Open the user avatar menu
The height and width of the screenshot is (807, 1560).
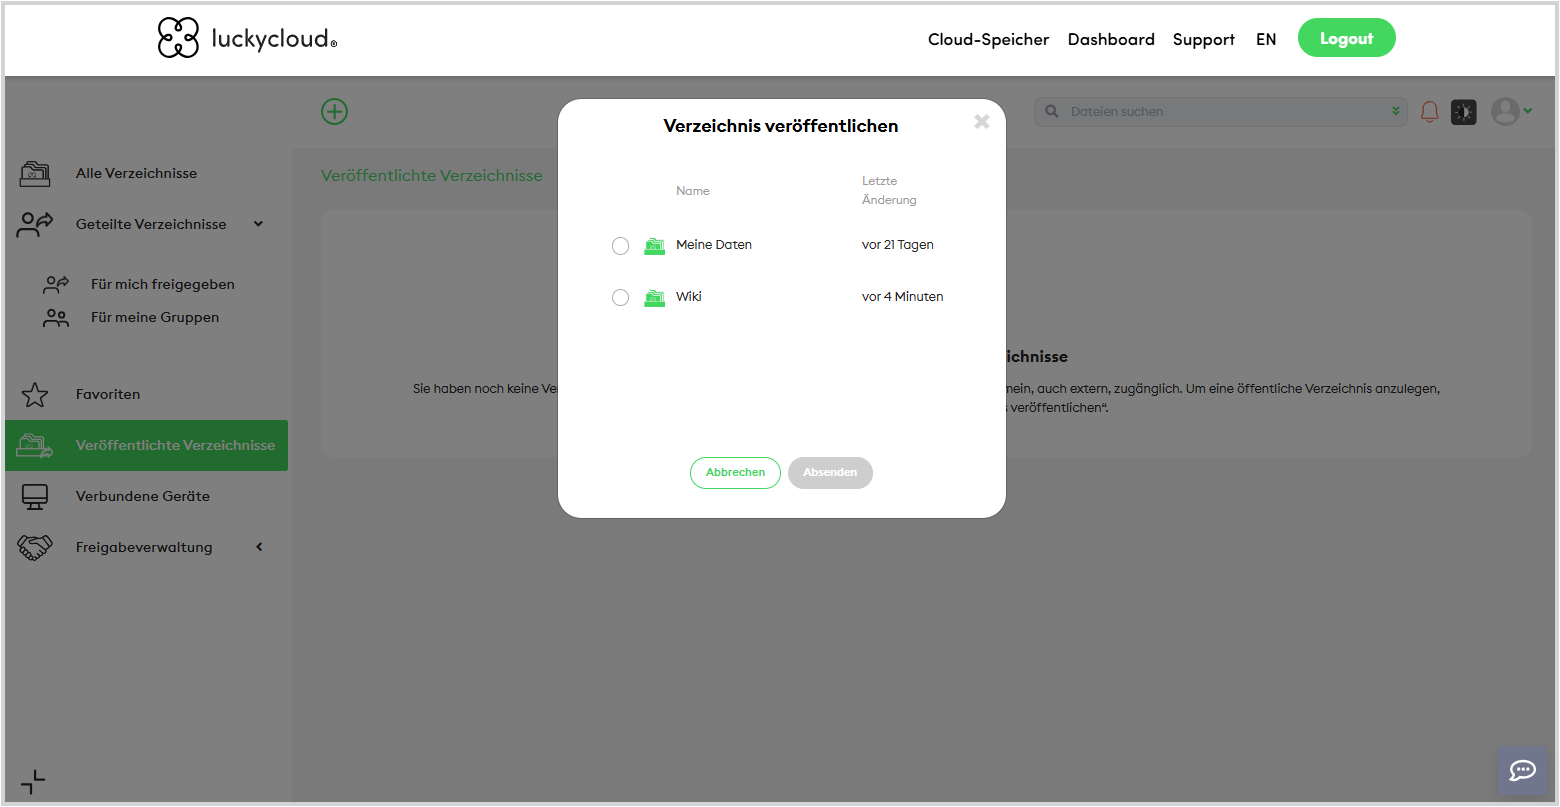tap(1511, 111)
